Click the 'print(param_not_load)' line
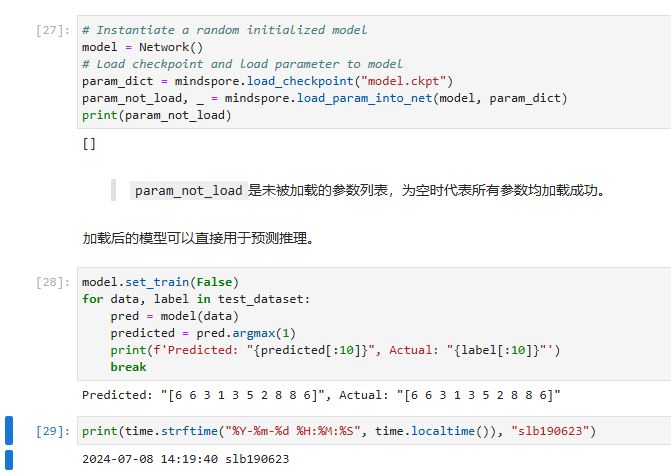This screenshot has height=473, width=671. click(x=157, y=116)
